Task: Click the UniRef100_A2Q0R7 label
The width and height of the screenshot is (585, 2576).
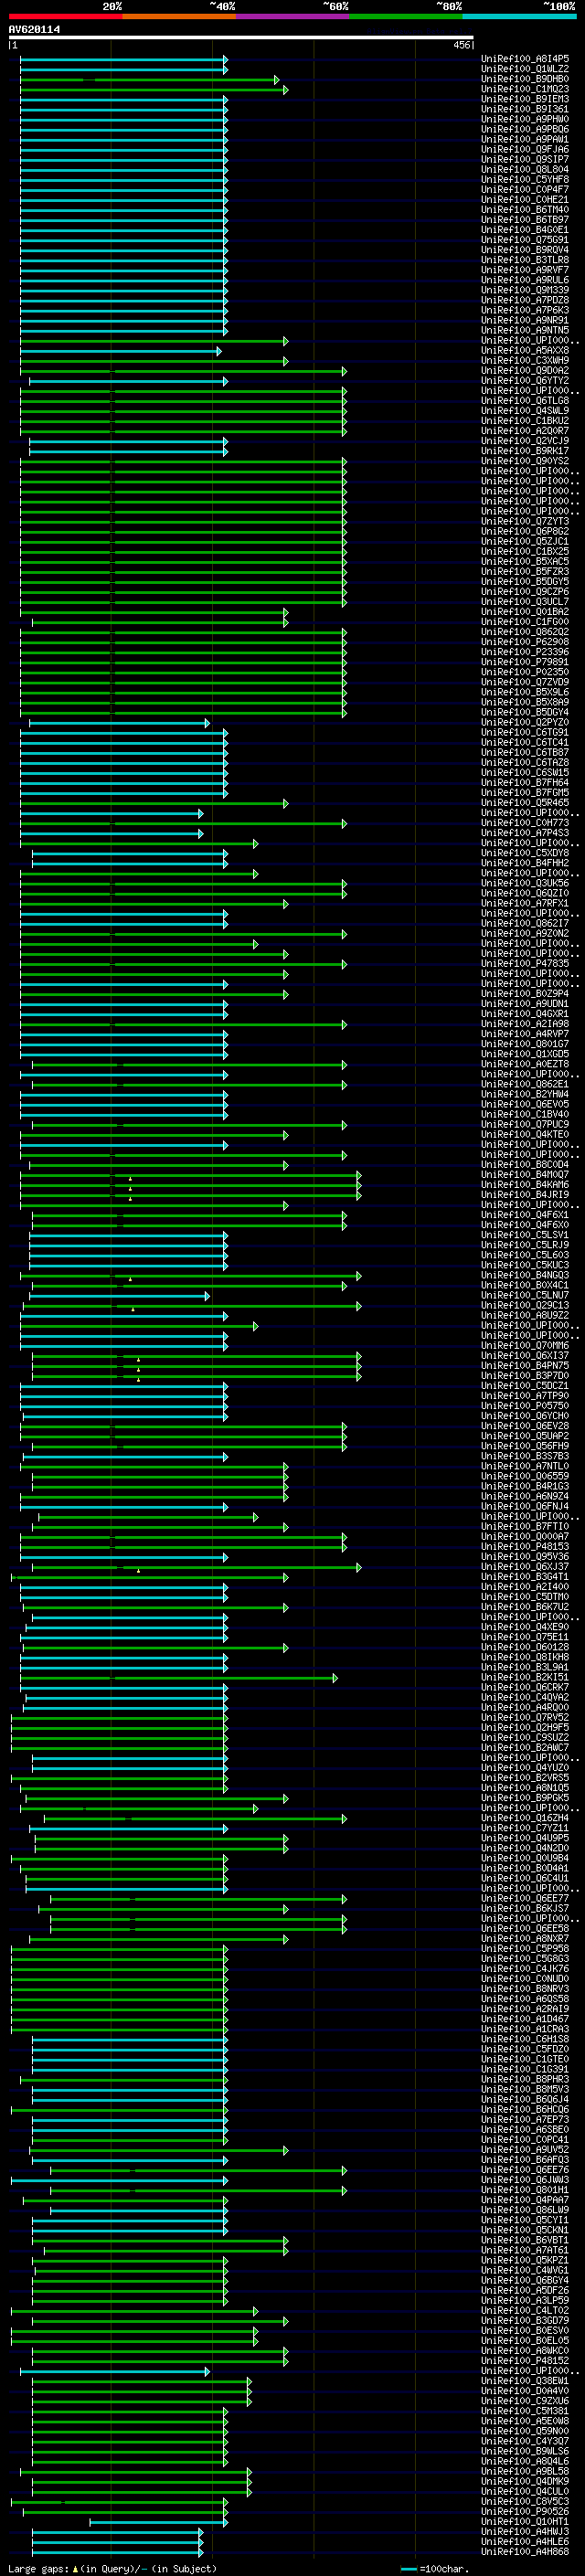Action: click(525, 431)
